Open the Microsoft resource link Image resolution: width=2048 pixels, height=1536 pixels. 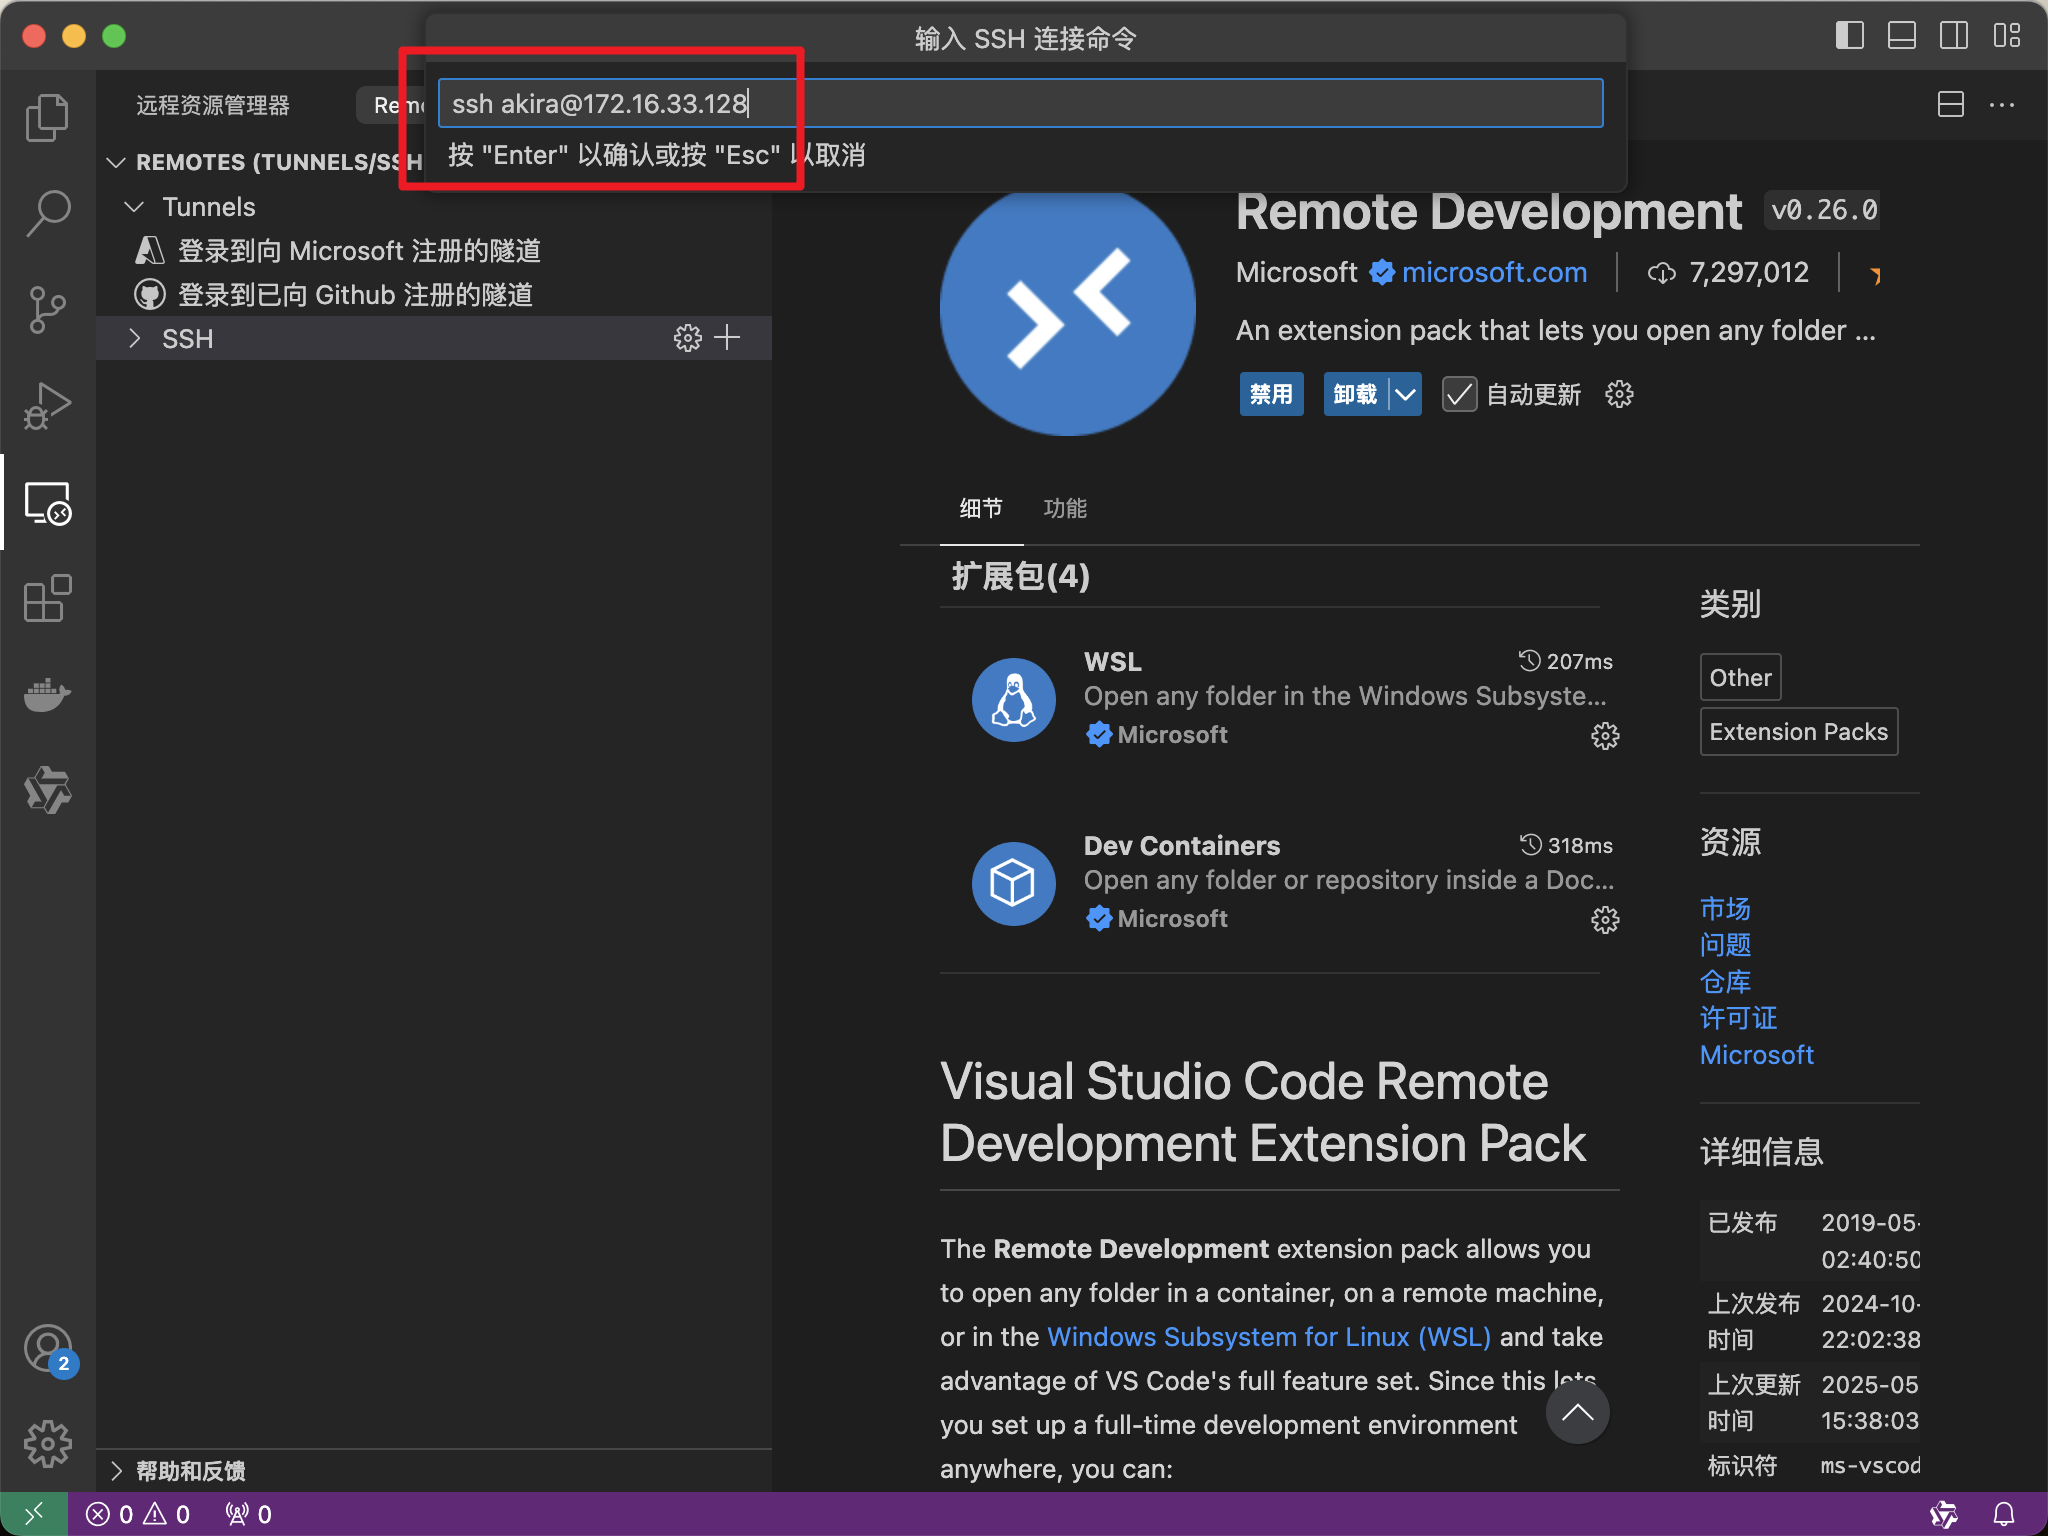point(1756,1055)
